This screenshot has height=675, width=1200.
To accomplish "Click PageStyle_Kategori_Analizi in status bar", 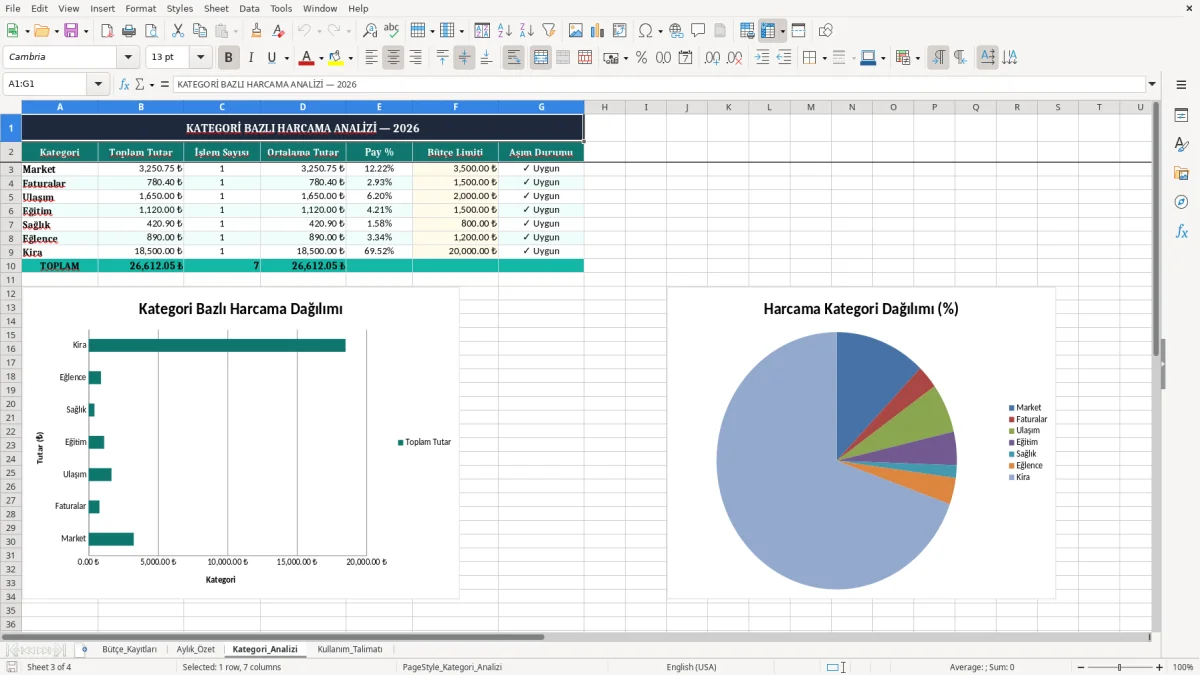I will [x=452, y=667].
